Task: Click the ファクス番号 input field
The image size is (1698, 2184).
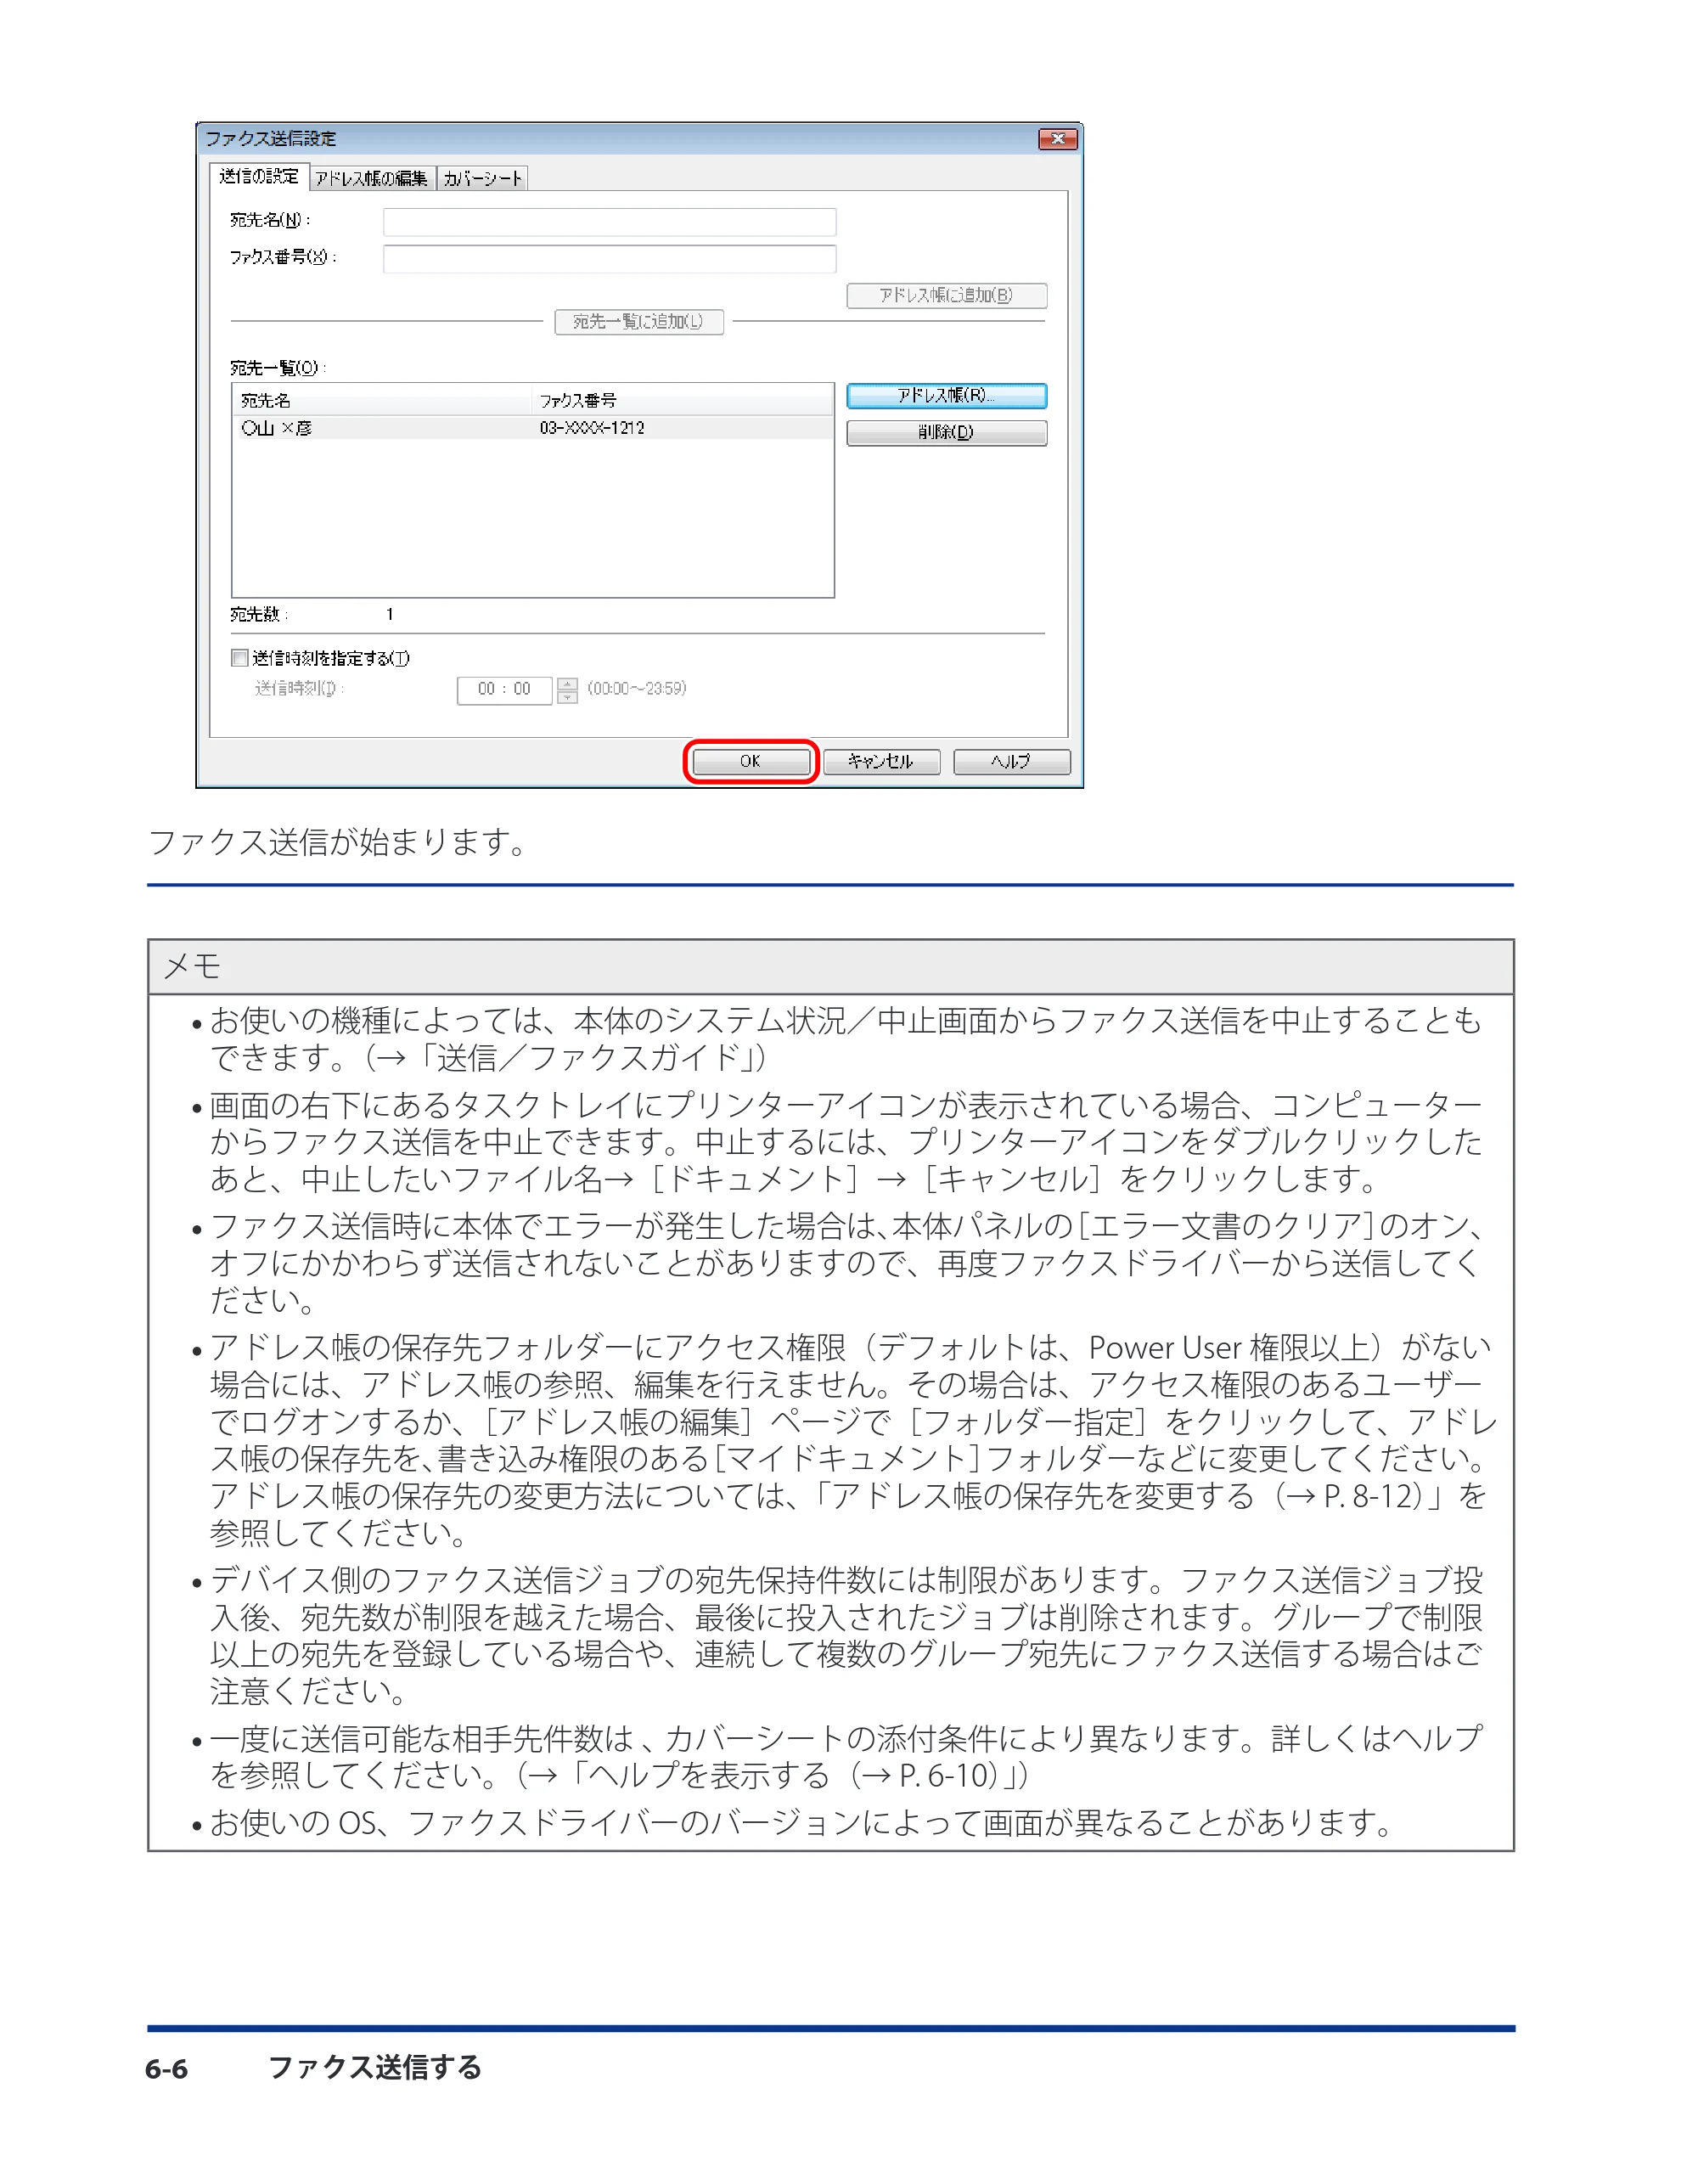Action: click(609, 258)
